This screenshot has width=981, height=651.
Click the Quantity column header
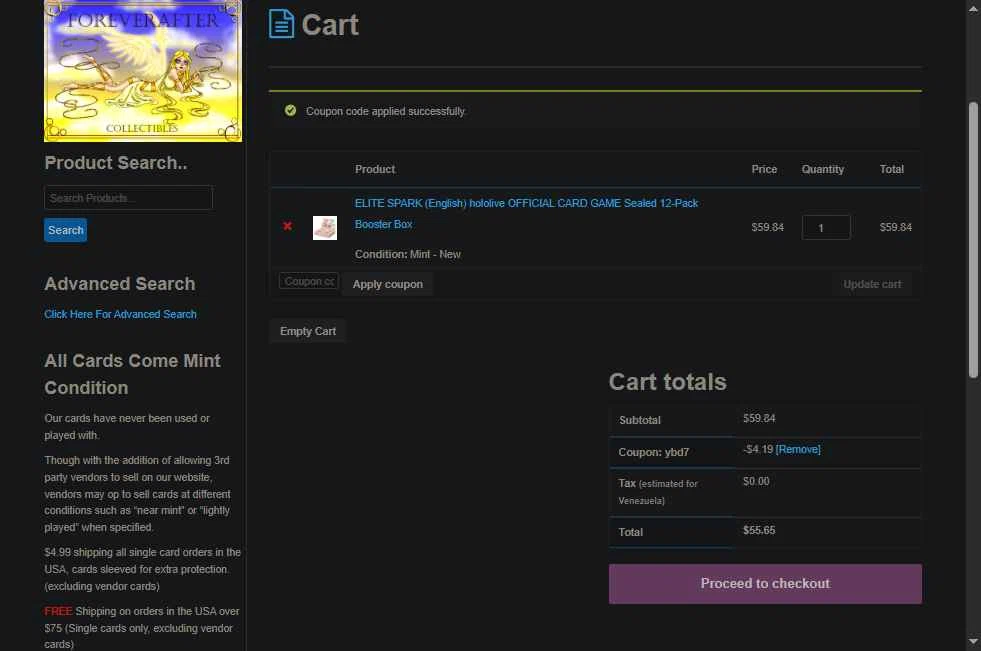coord(823,169)
